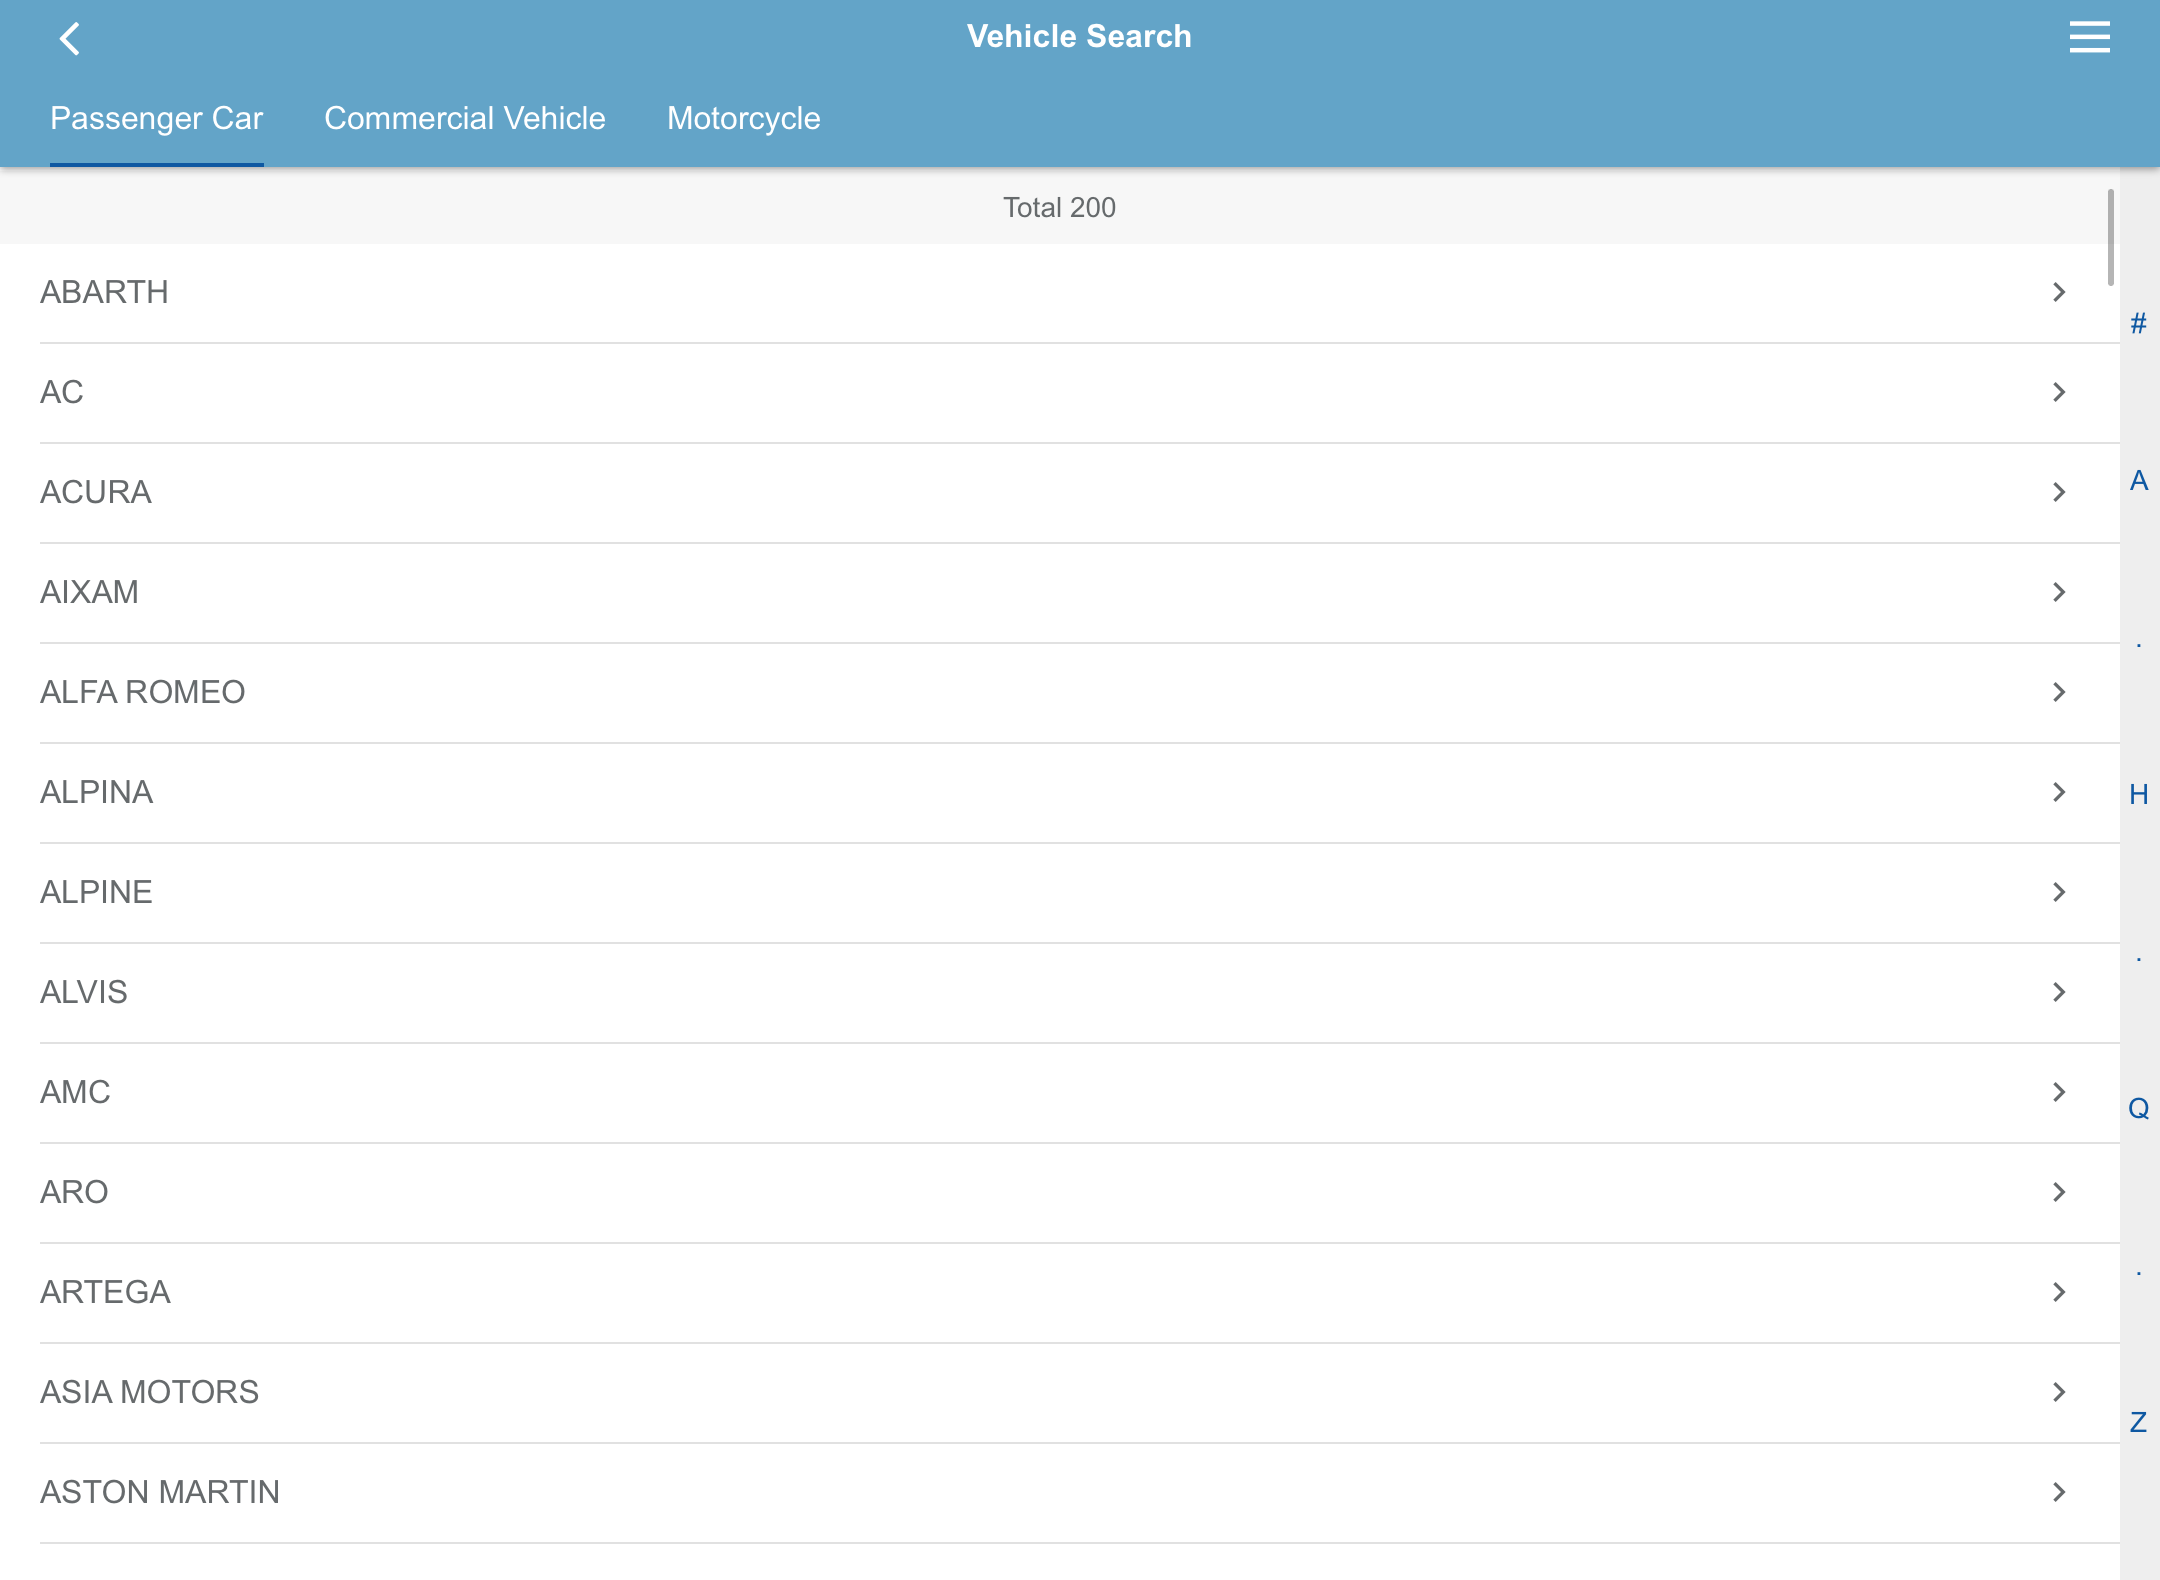The width and height of the screenshot is (2160, 1580).
Task: Open the hamburger menu
Action: (x=2089, y=37)
